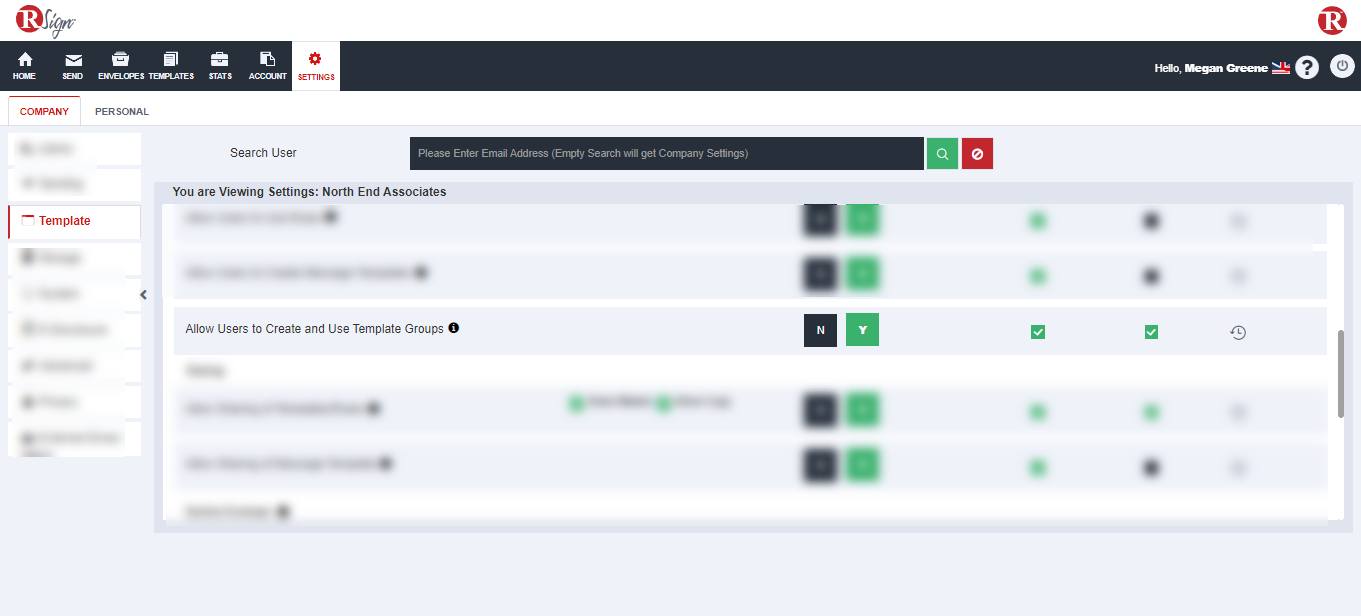Open the Settings gear in the top navigation

point(315,65)
